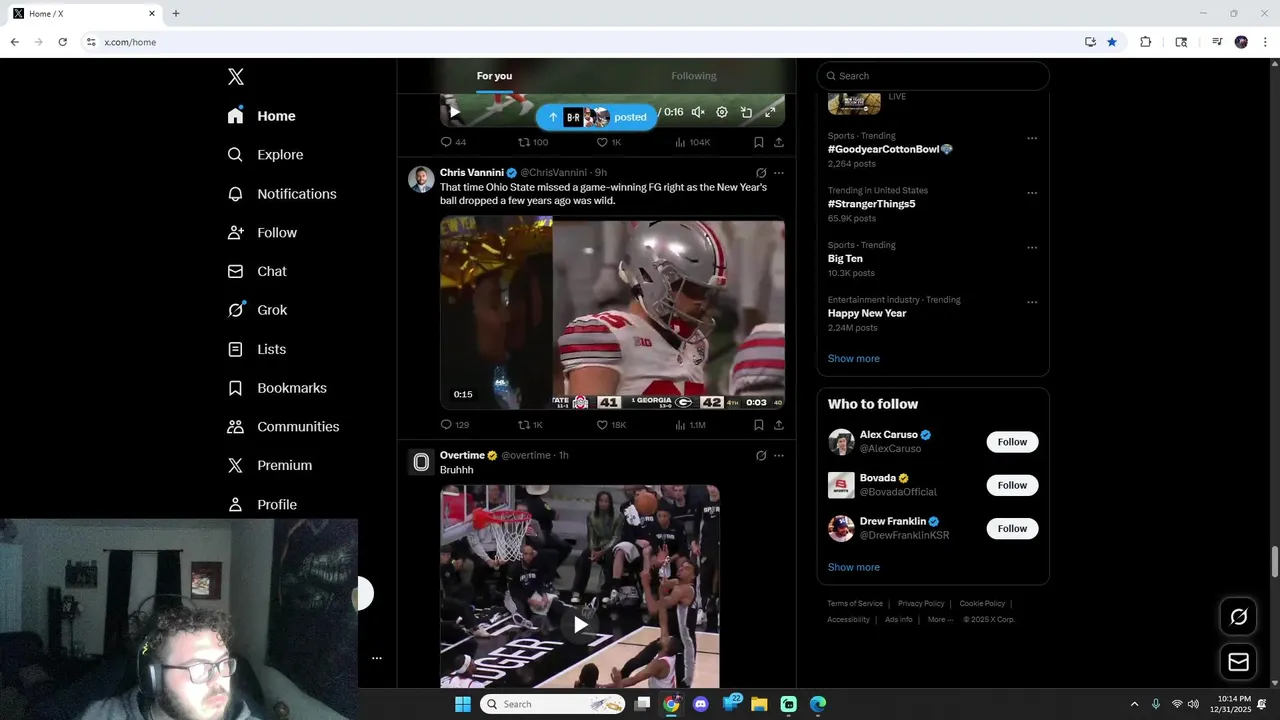Screen dimensions: 1280x720
Task: Follow Bovada
Action: (1012, 485)
